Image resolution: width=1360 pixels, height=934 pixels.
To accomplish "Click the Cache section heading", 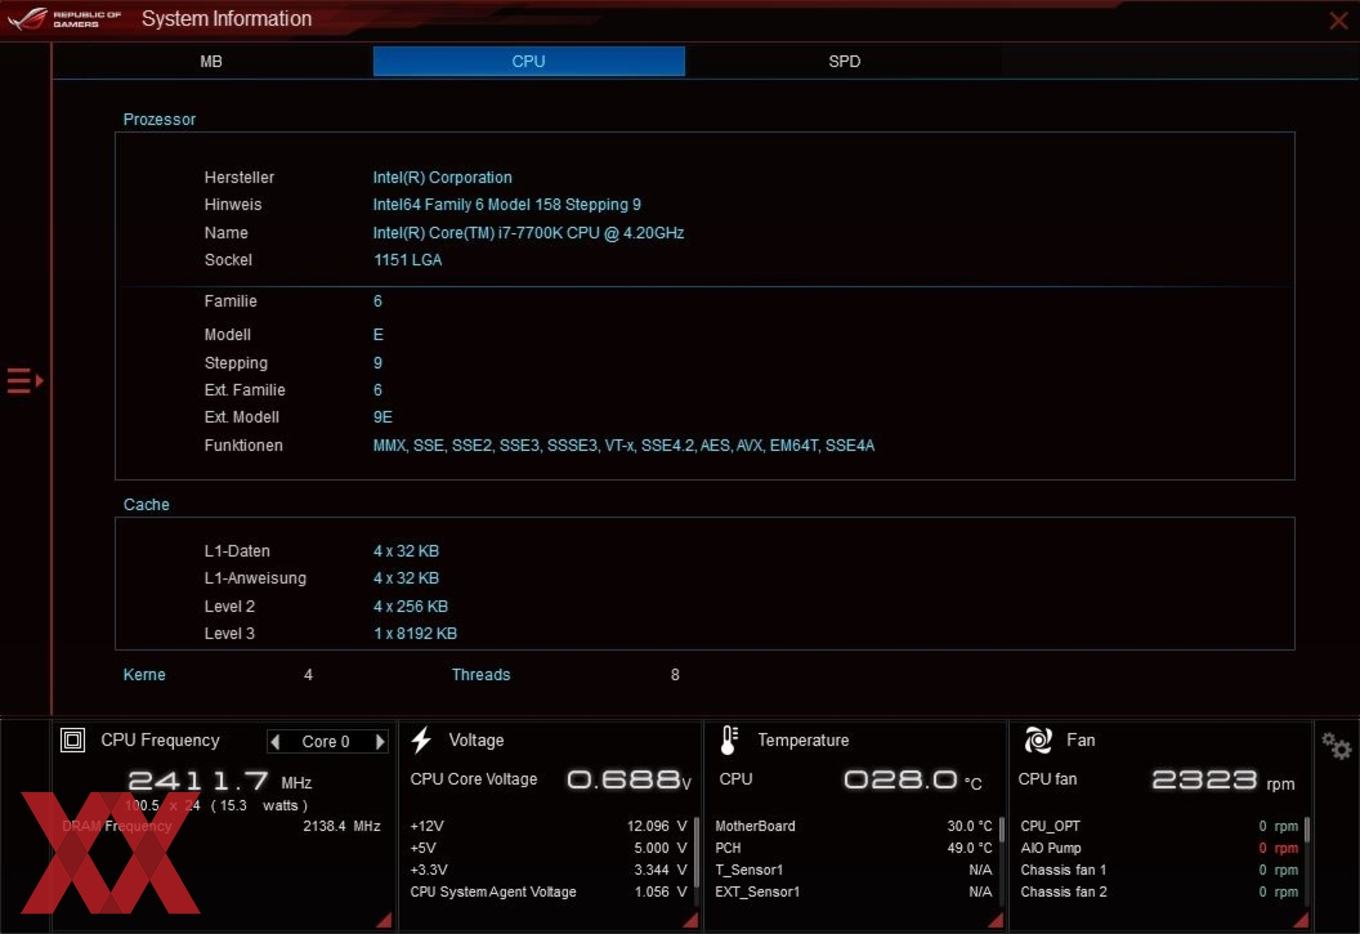I will tap(146, 505).
